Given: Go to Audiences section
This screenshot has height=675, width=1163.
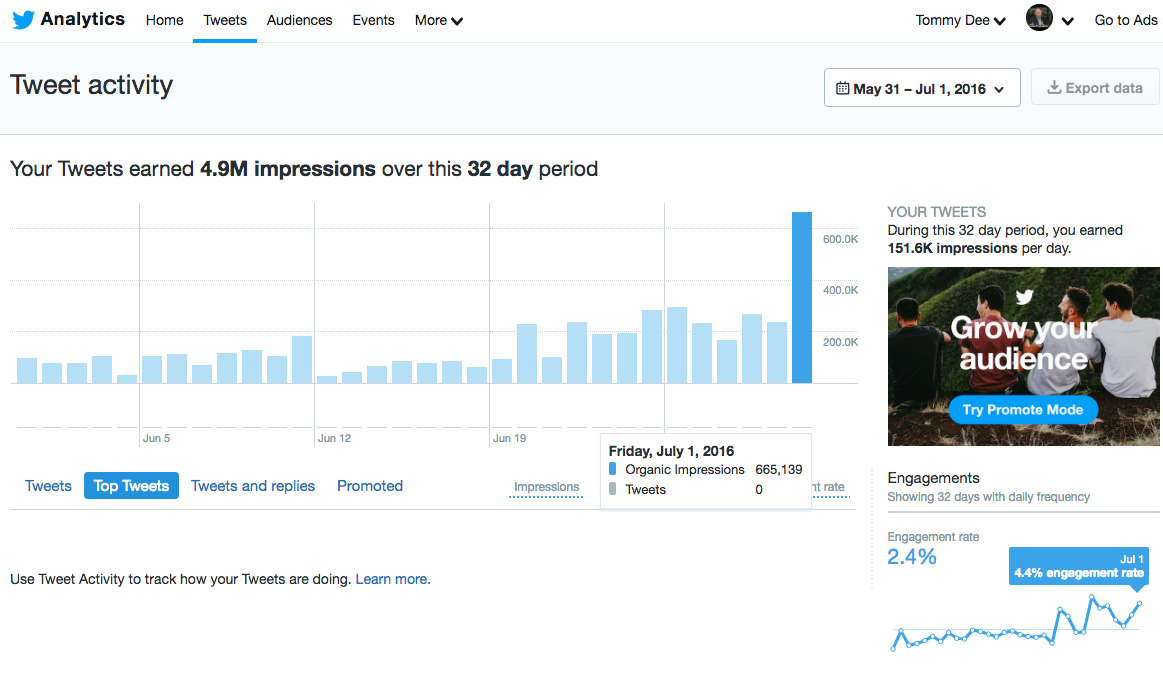Looking at the screenshot, I should coord(300,20).
